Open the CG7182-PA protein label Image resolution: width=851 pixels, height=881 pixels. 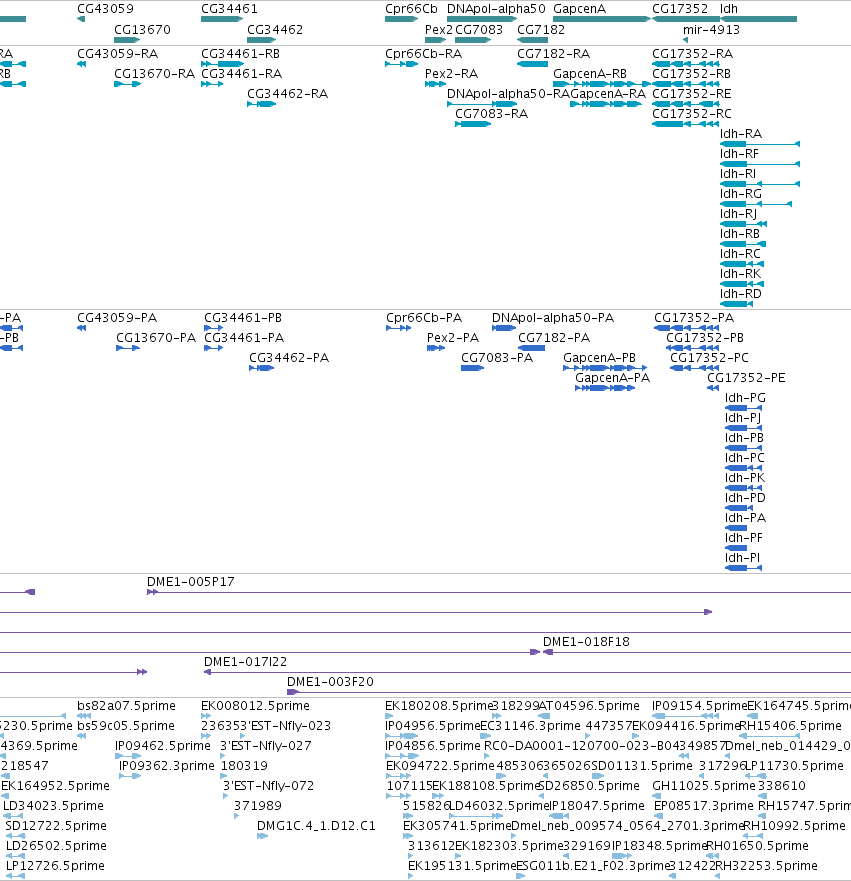pyautogui.click(x=554, y=338)
